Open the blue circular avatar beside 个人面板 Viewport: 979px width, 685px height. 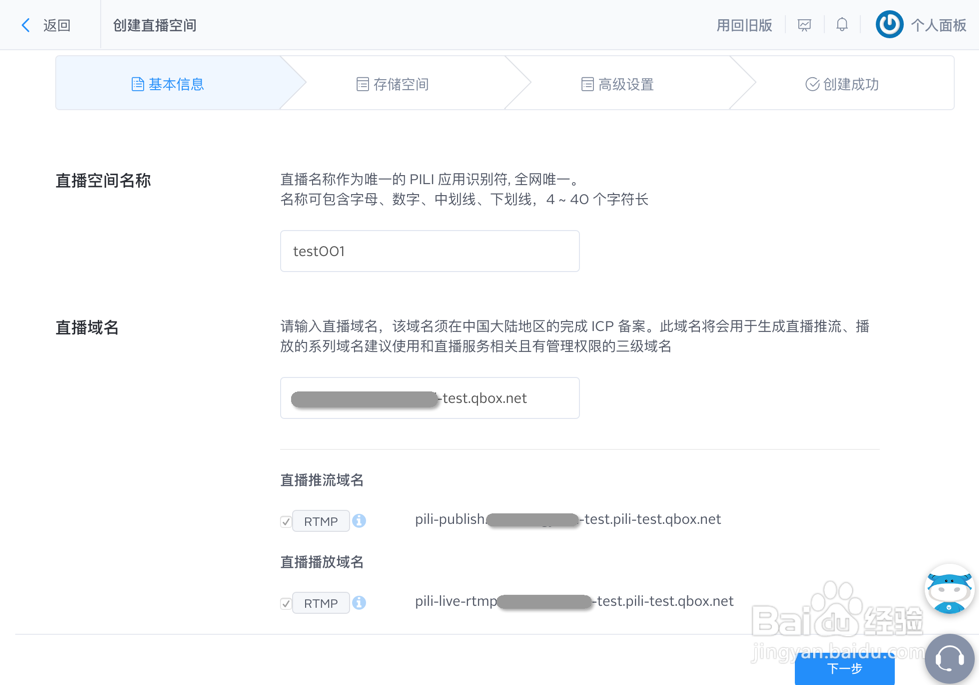pos(888,24)
